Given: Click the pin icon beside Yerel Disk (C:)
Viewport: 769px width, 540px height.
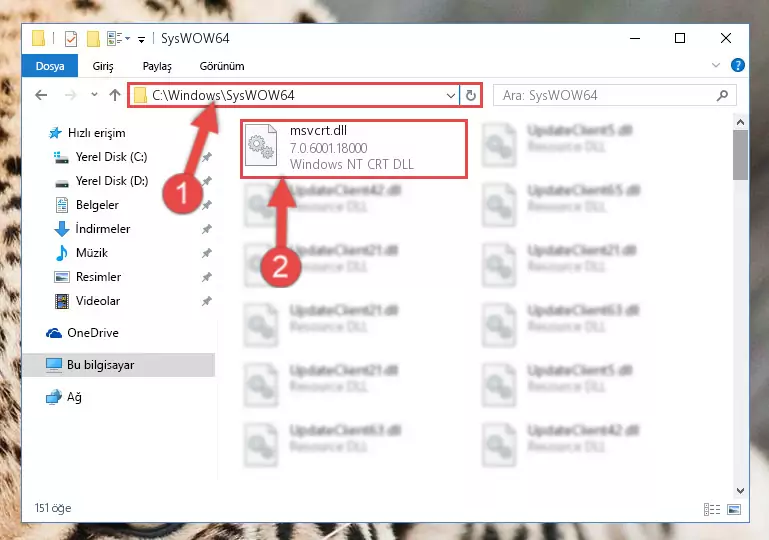Looking at the screenshot, I should click(206, 157).
